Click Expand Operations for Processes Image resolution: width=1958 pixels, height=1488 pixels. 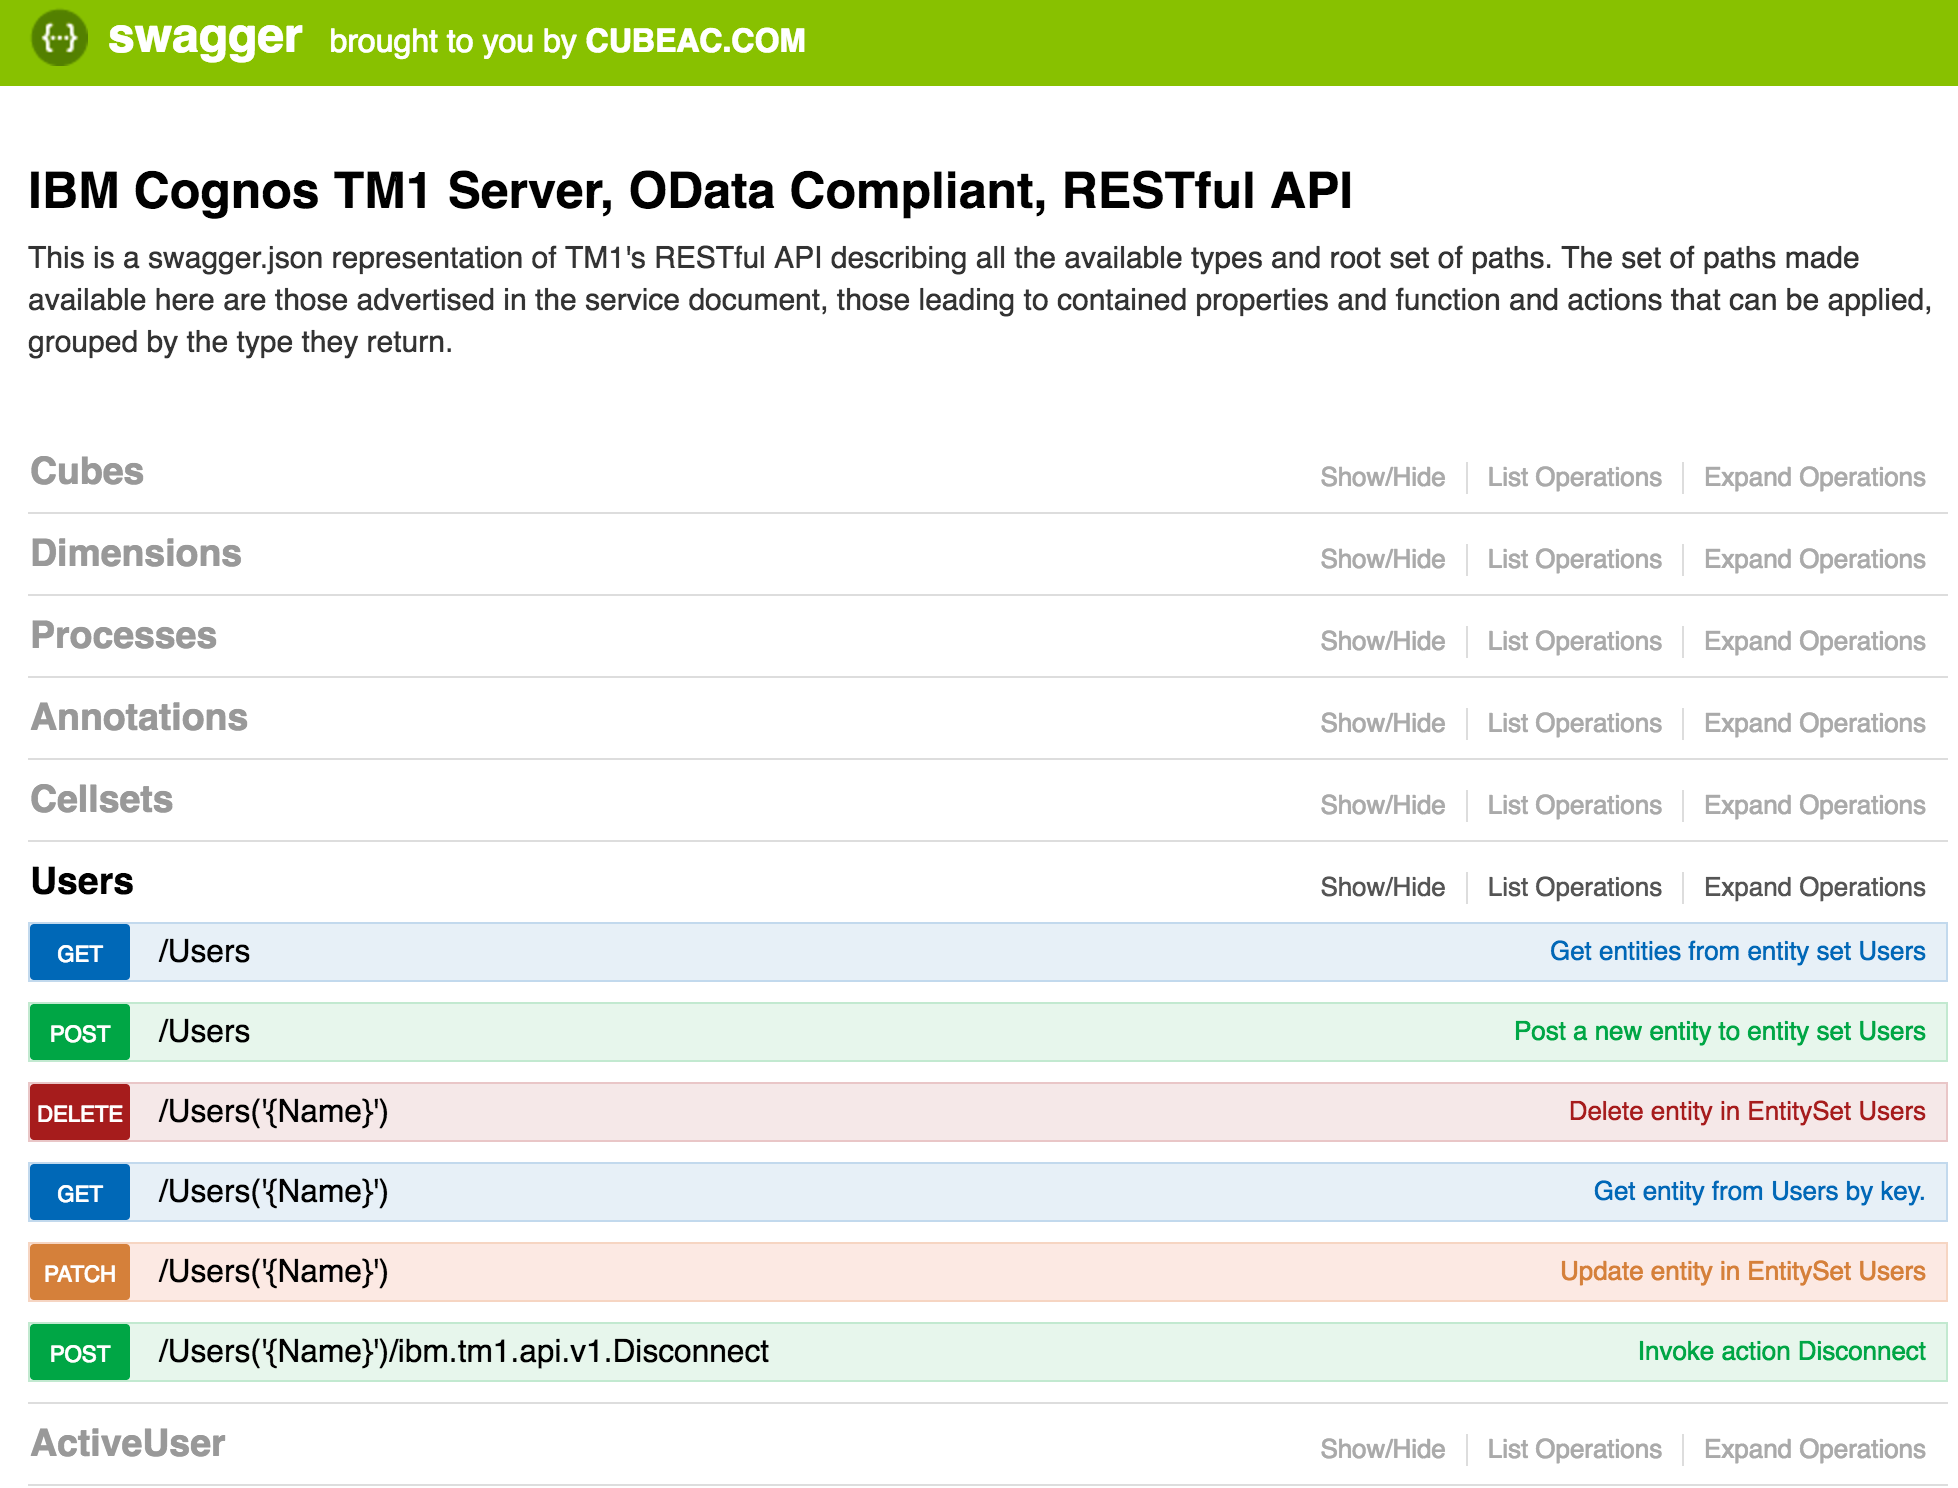(x=1814, y=641)
